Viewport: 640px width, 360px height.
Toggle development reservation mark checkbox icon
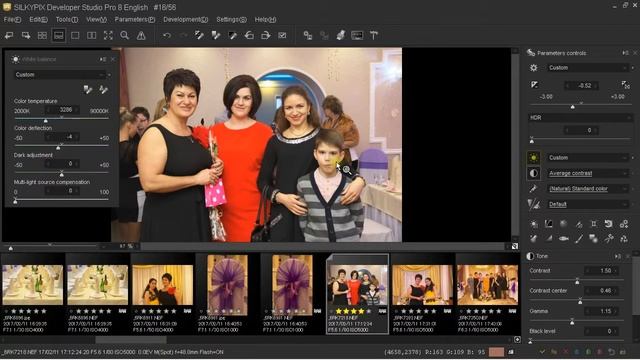[x=282, y=36]
